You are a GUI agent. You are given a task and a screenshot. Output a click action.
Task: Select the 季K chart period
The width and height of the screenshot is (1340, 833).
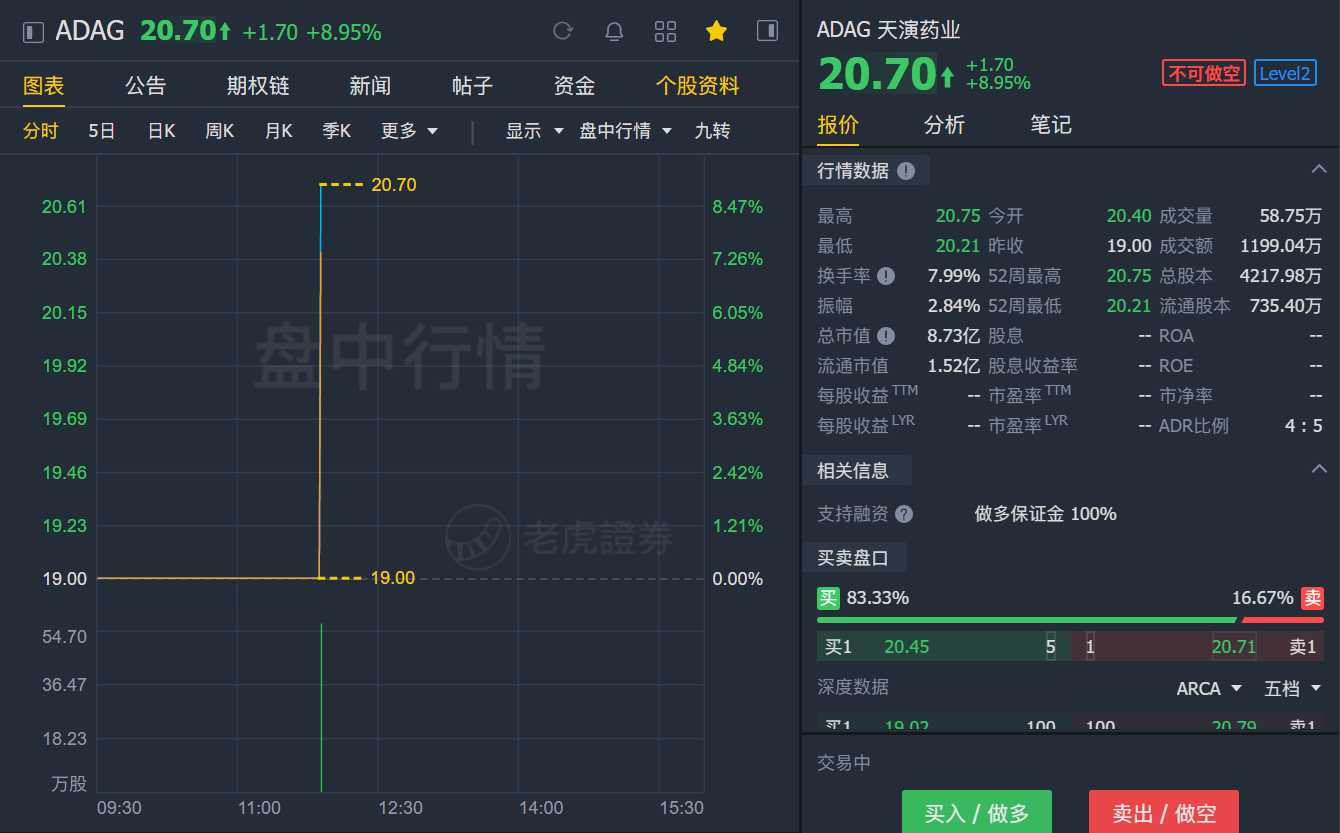click(x=337, y=131)
